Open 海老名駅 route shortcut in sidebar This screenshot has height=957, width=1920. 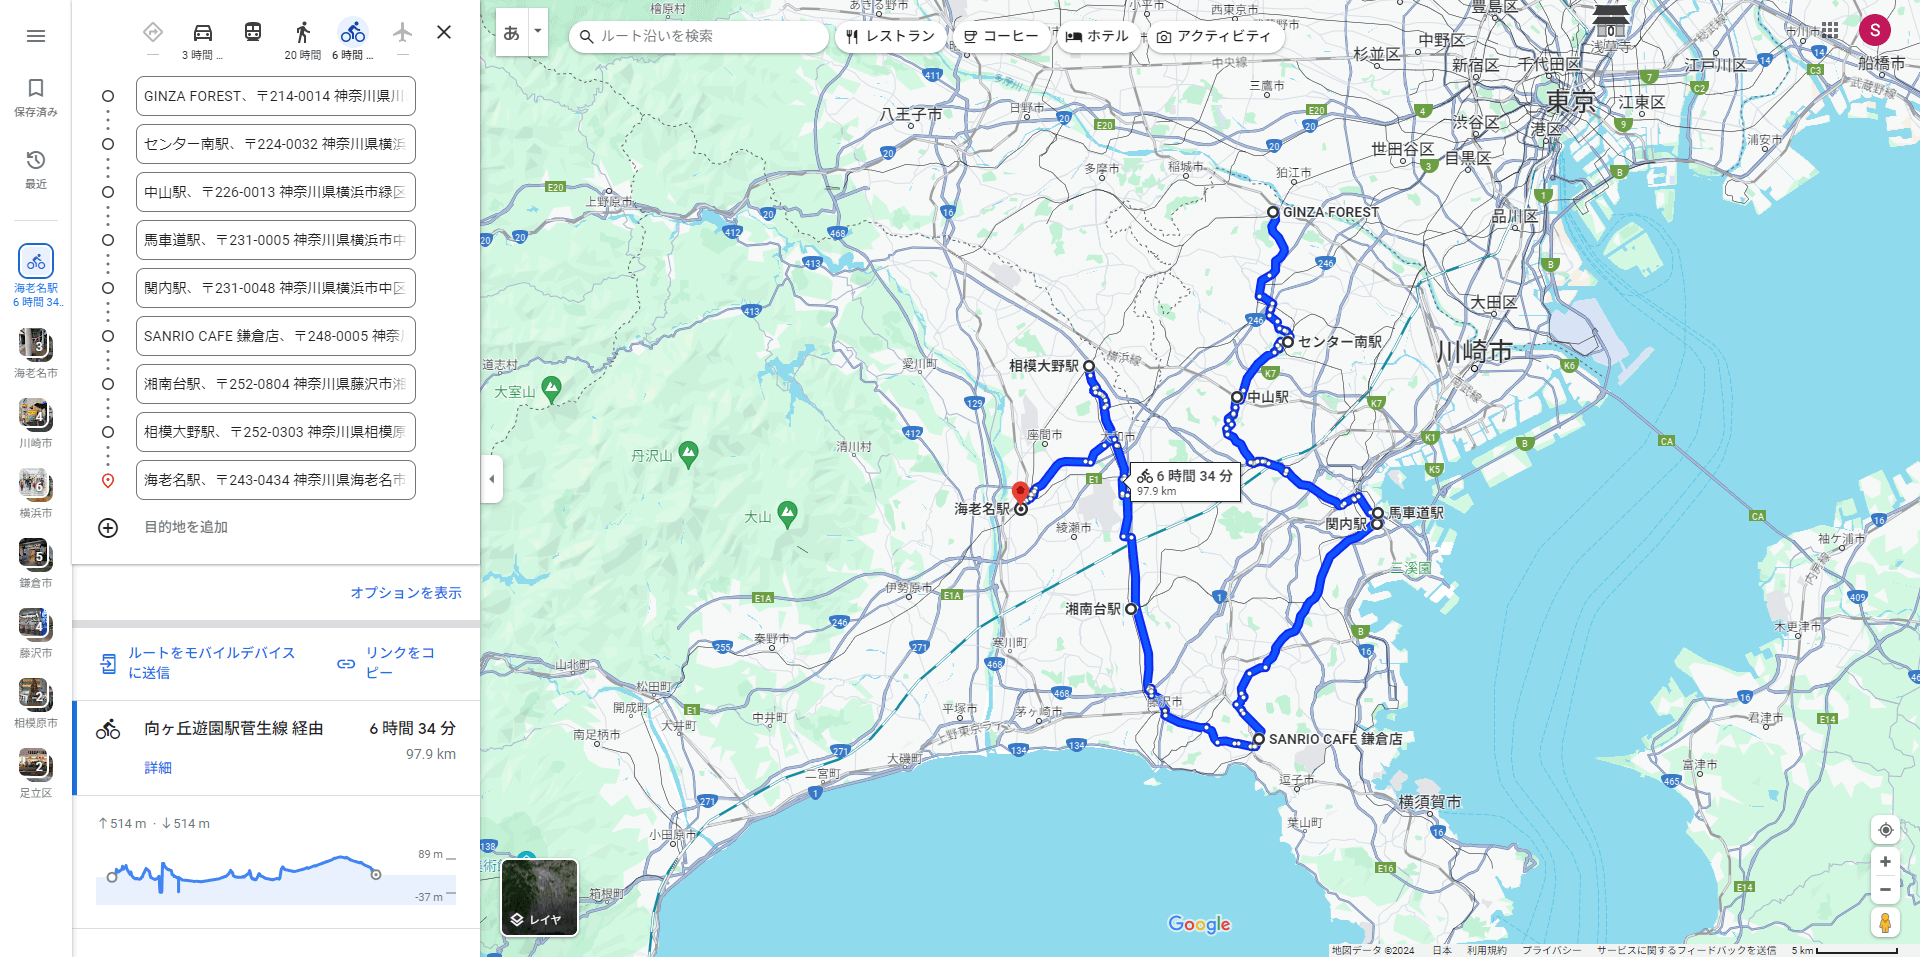[x=36, y=275]
